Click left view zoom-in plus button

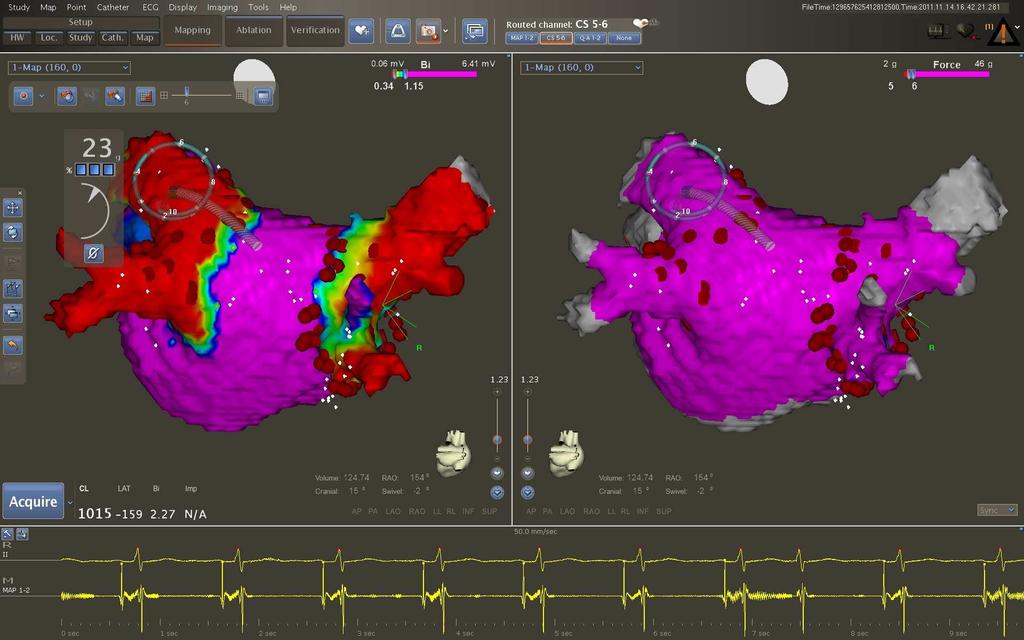tap(497, 392)
